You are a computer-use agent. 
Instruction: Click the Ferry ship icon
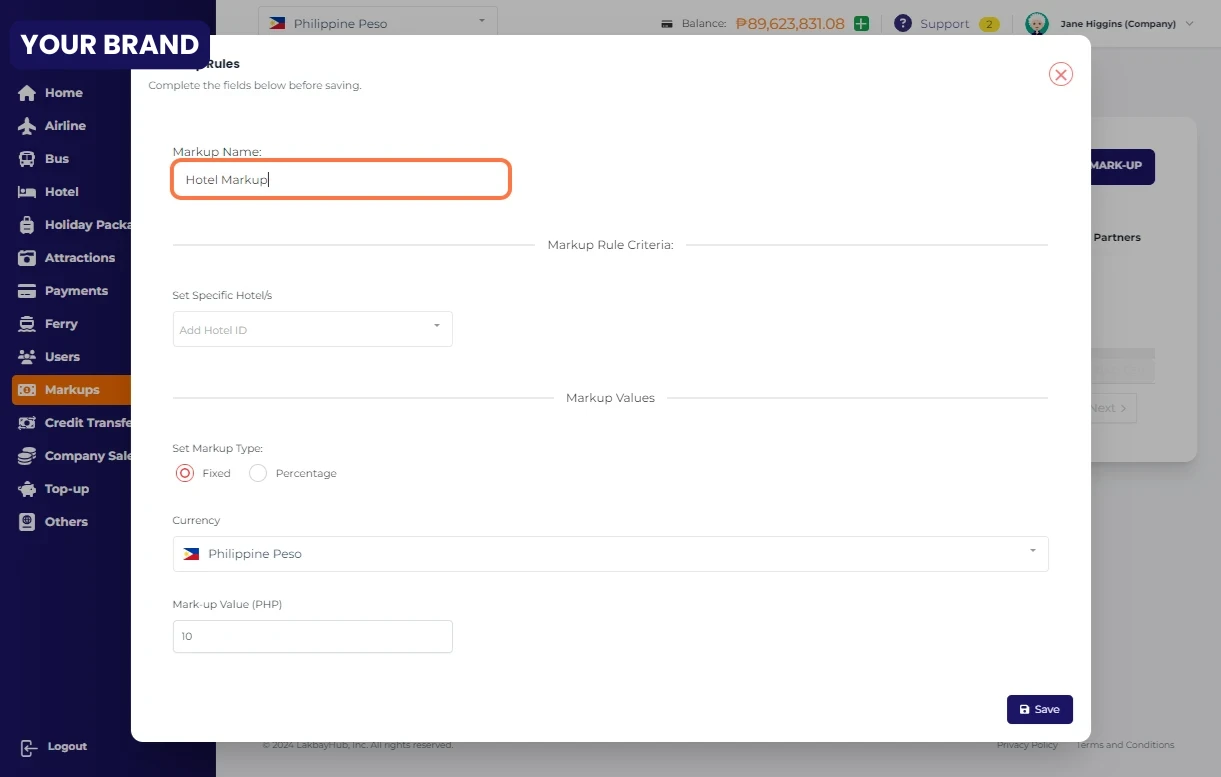[27, 324]
